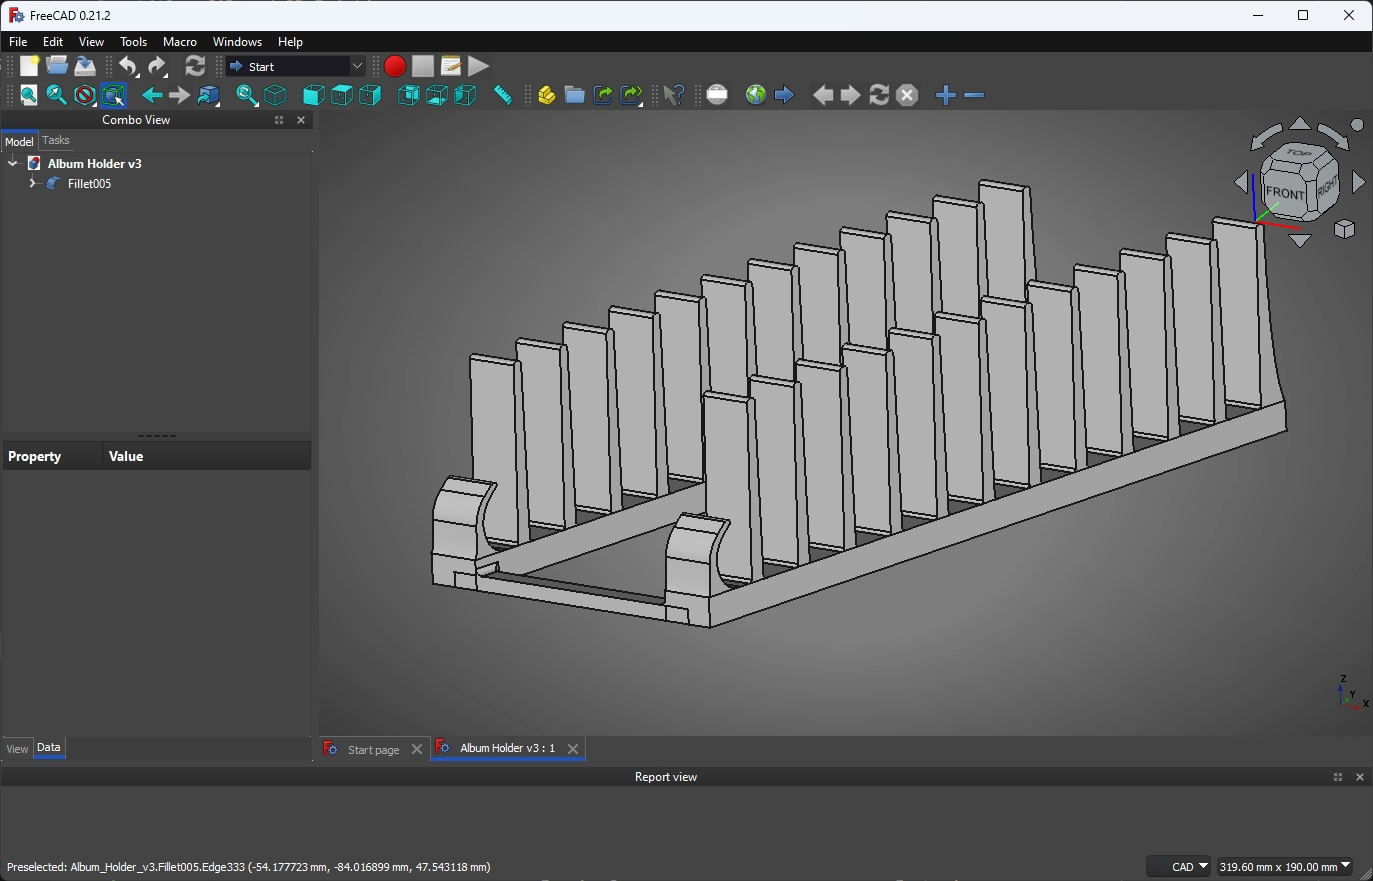Stop macro recording with the square icon

point(423,66)
